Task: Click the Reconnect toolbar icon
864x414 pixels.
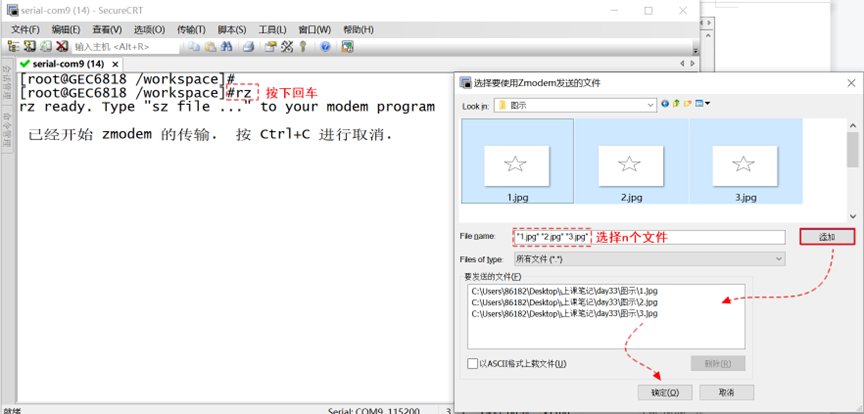Action: pos(45,46)
